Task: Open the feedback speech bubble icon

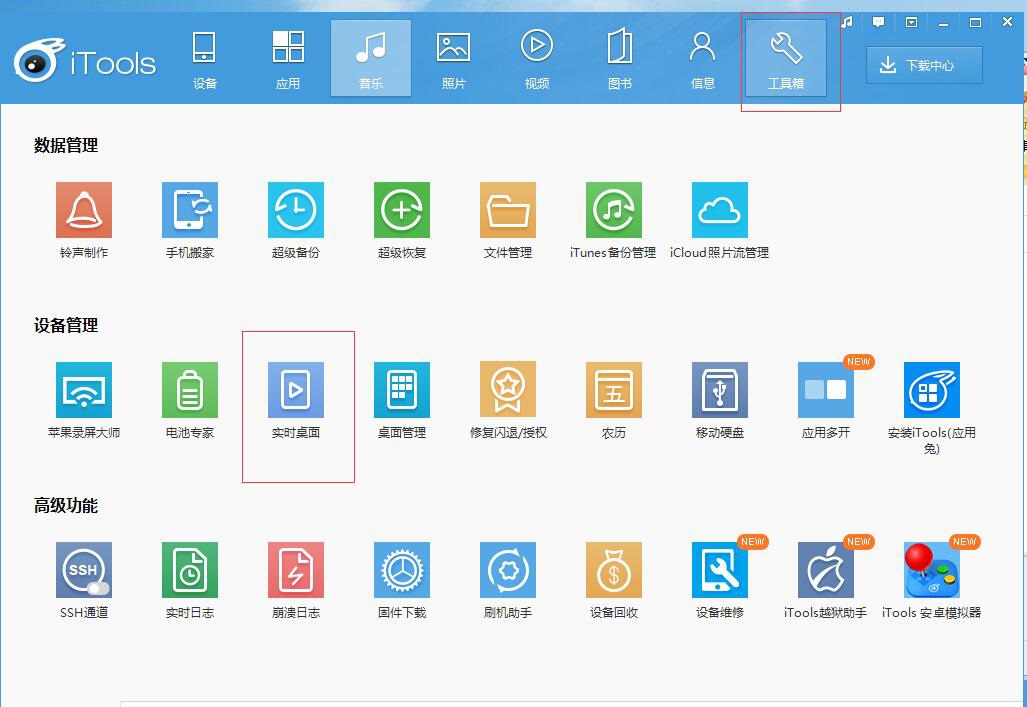Action: click(878, 22)
